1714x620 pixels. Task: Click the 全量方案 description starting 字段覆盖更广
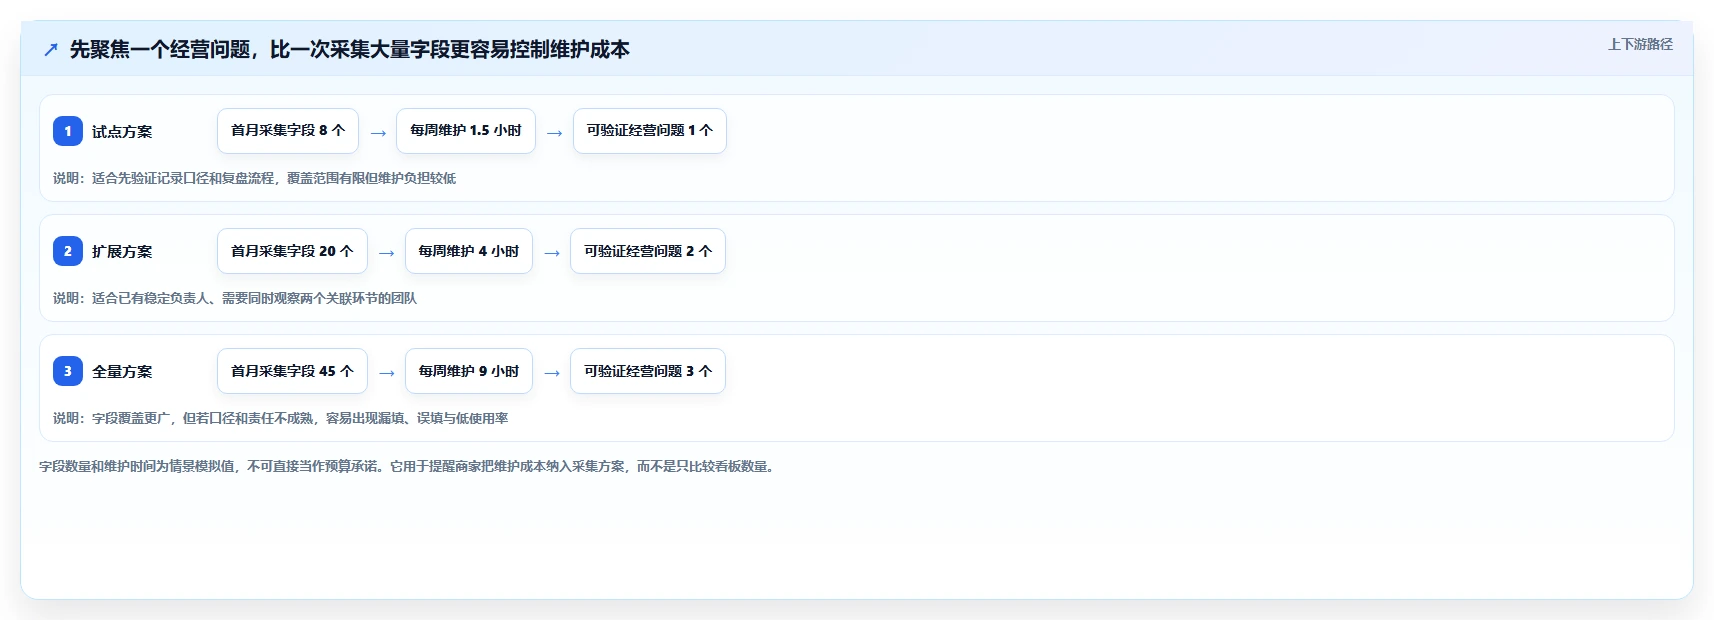click(x=281, y=418)
